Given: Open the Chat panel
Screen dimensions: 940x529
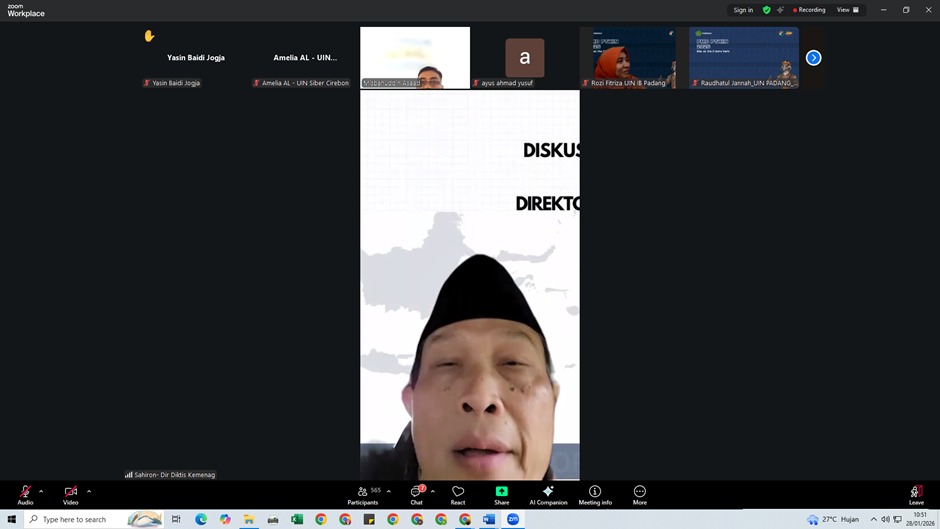Looking at the screenshot, I should [x=416, y=495].
